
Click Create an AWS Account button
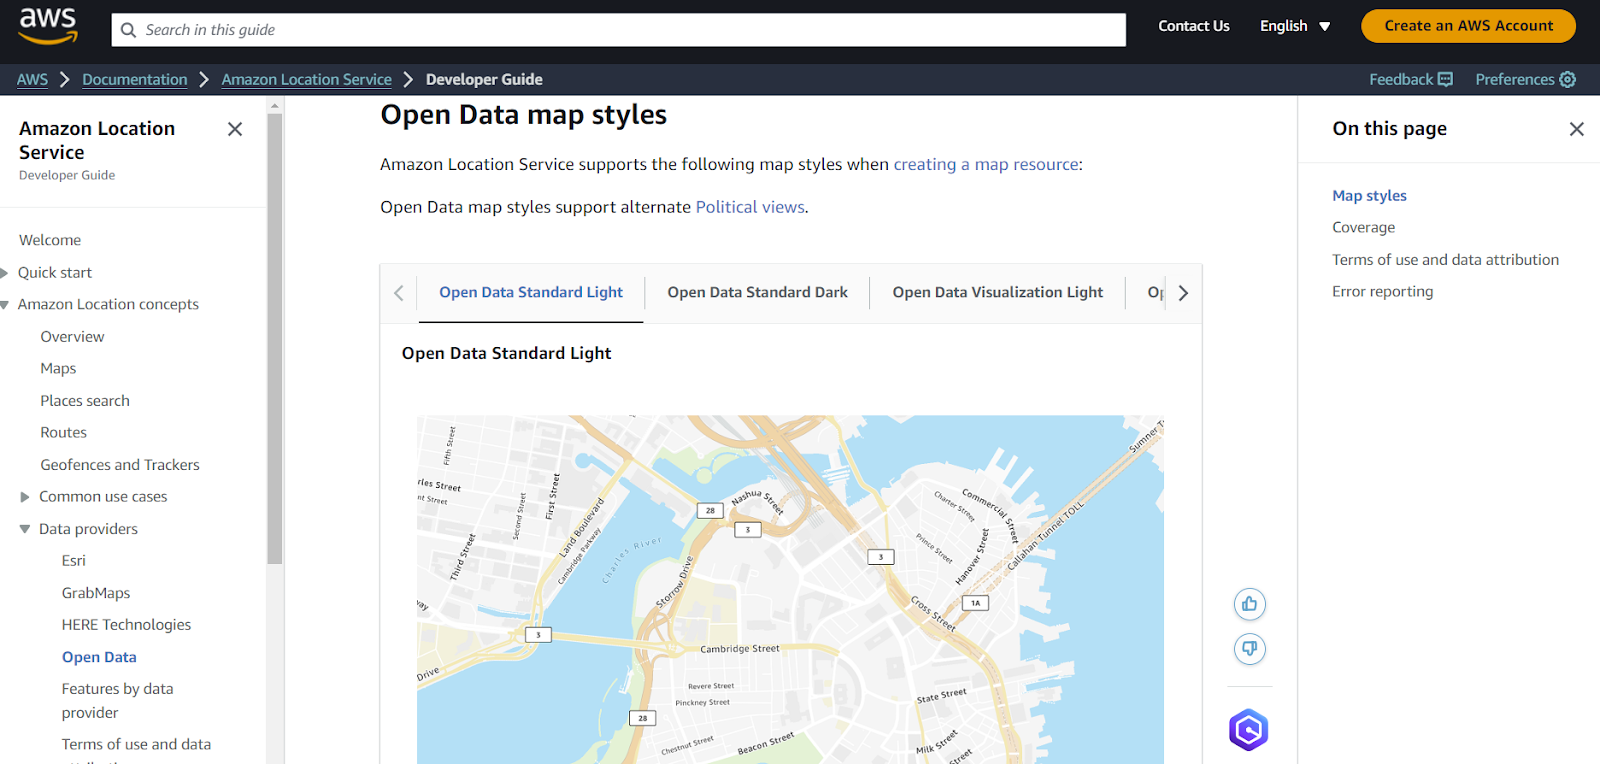click(1468, 26)
